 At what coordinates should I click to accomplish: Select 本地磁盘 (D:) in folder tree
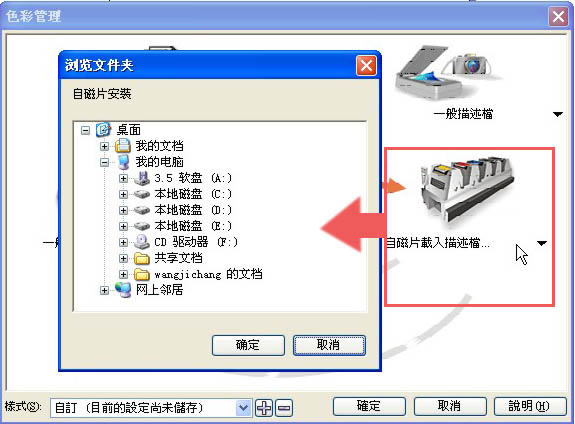(193, 210)
